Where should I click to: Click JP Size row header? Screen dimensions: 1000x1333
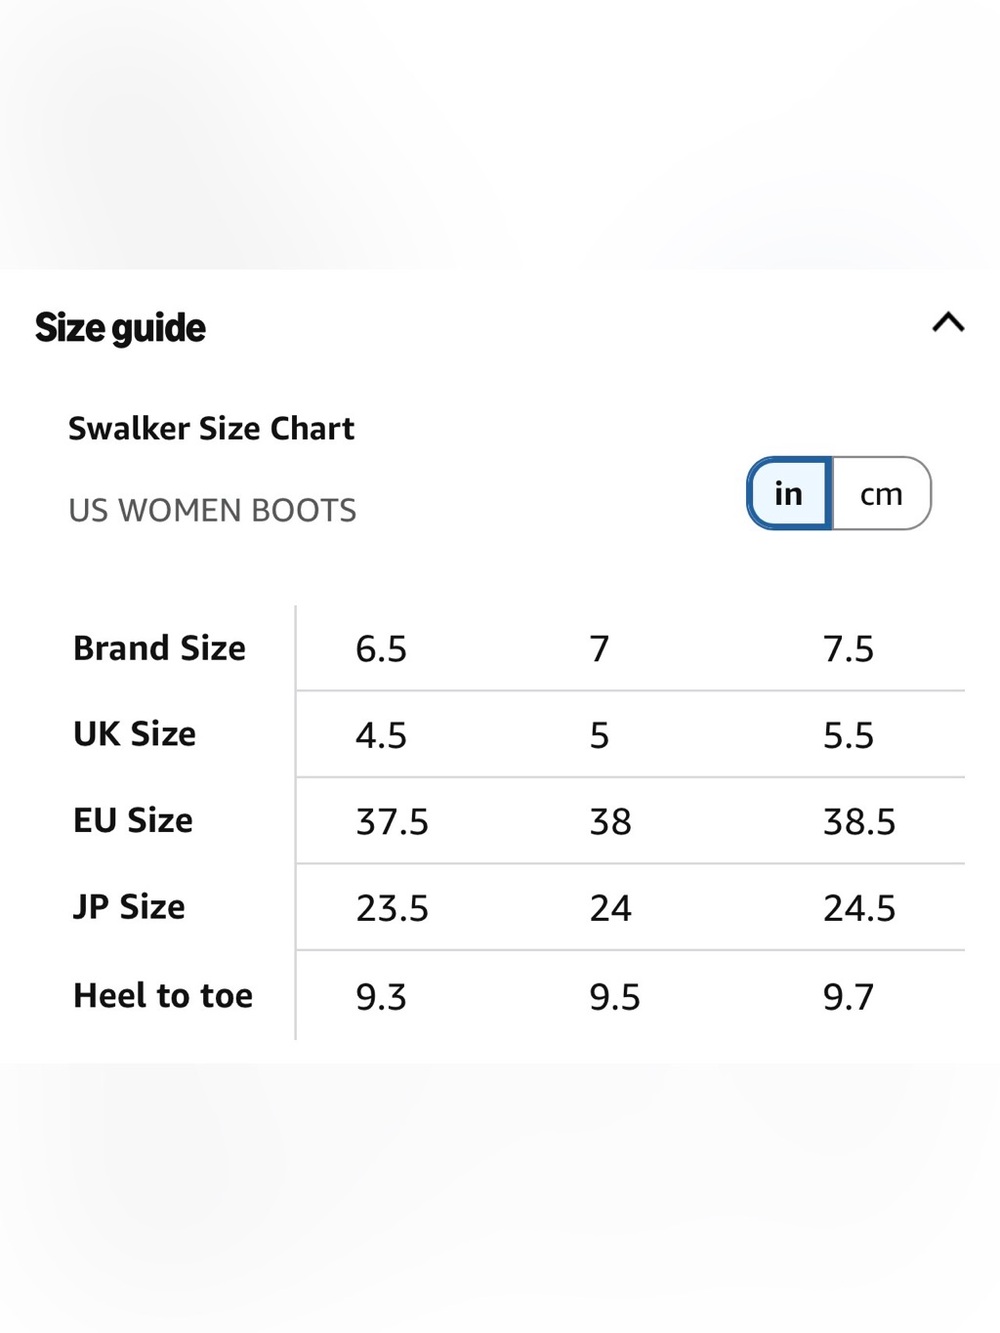click(129, 907)
